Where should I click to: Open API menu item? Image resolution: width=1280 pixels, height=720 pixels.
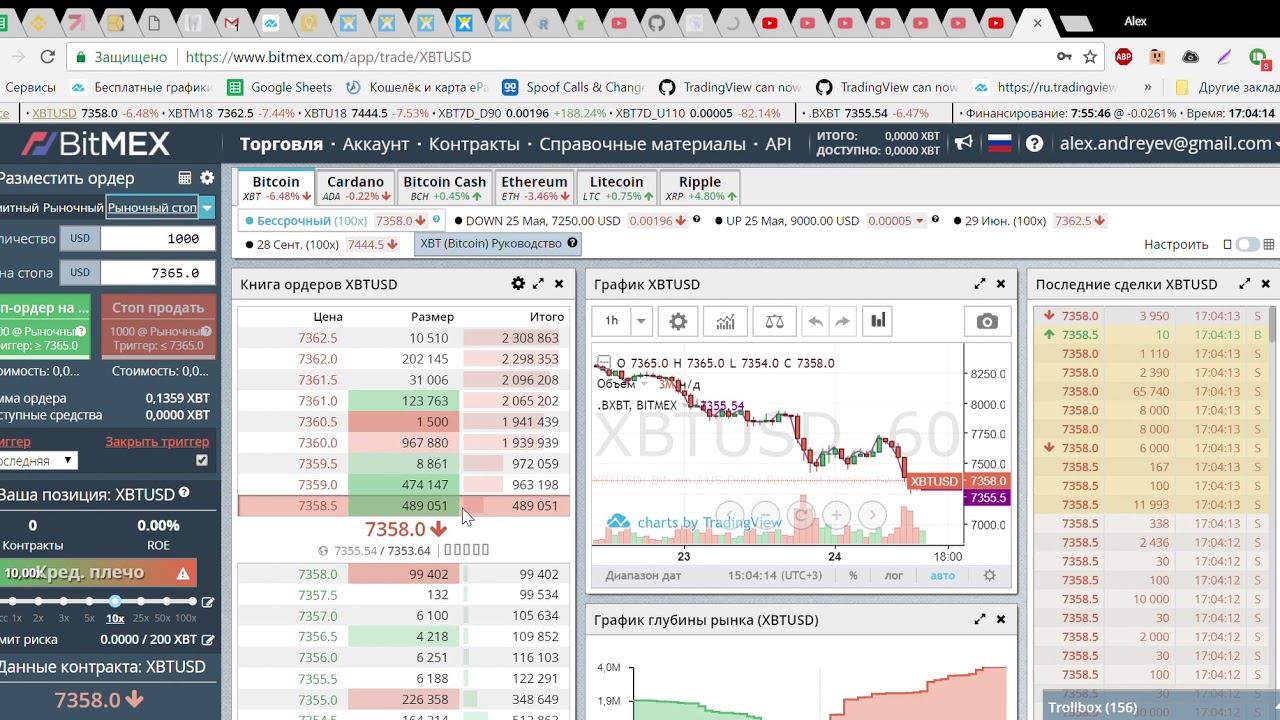[778, 144]
